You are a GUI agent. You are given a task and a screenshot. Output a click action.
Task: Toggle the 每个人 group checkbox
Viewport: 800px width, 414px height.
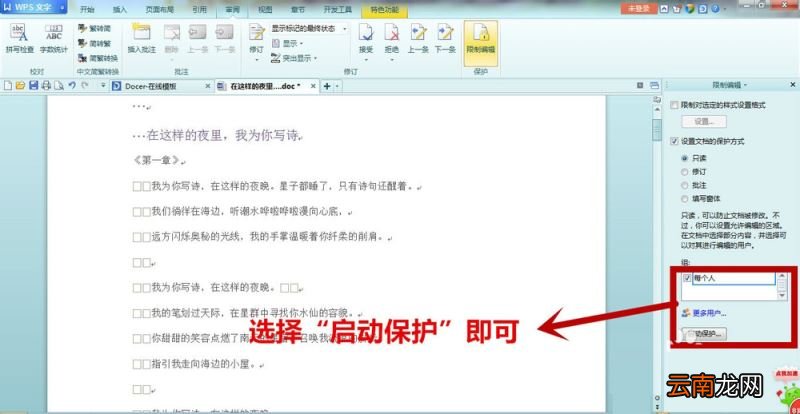pyautogui.click(x=687, y=278)
